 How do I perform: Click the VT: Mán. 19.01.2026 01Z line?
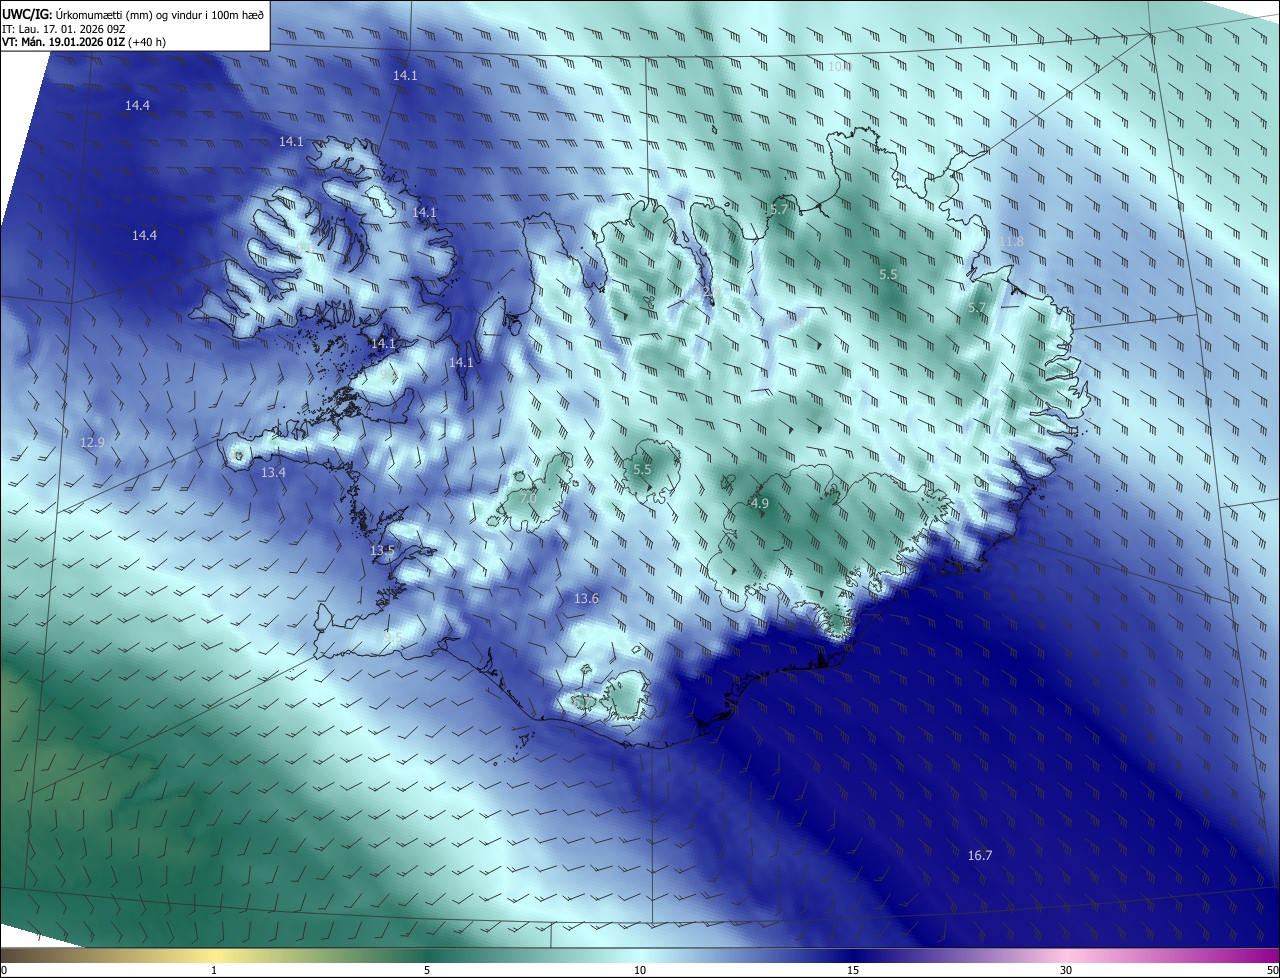(84, 43)
